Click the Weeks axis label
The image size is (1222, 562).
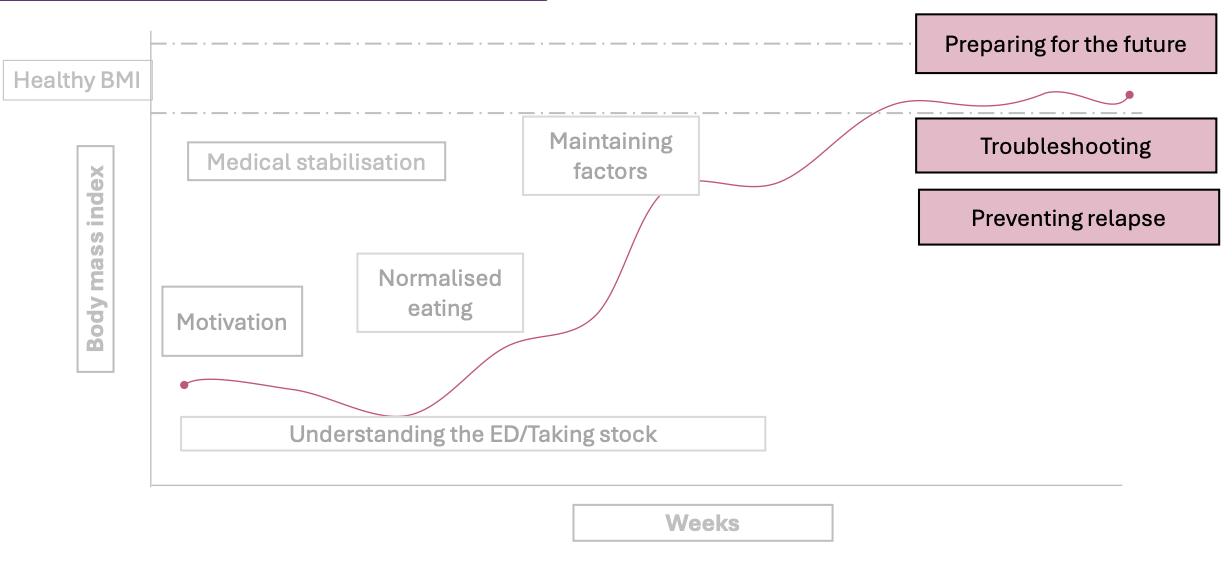702,523
